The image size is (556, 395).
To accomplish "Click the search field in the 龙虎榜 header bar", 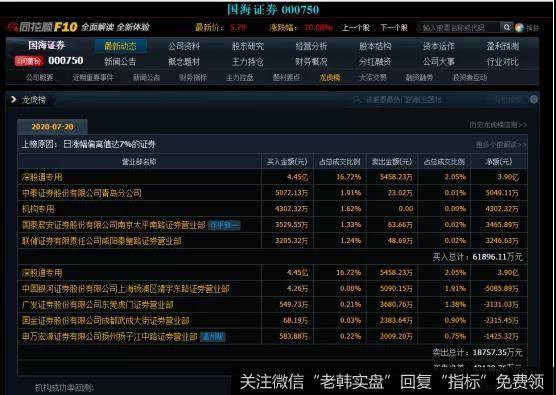I will coord(418,100).
